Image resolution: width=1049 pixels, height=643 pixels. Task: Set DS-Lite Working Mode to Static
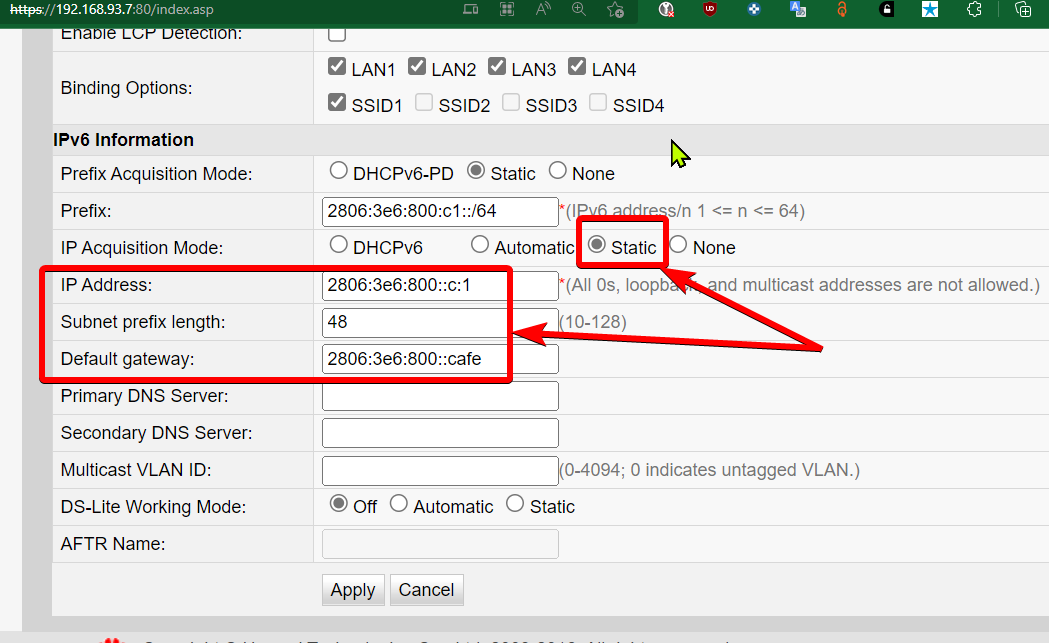515,504
